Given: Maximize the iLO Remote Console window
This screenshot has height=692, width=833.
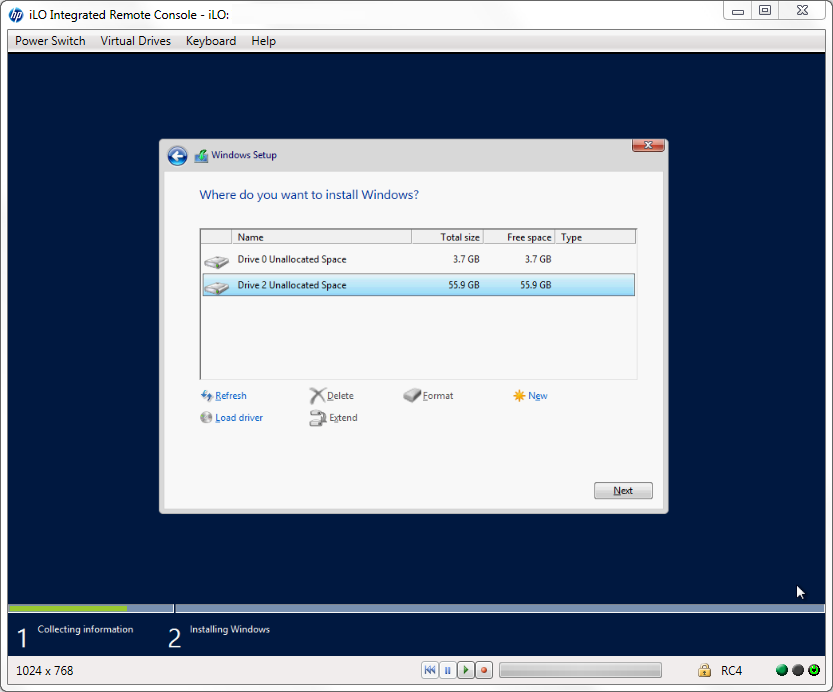Looking at the screenshot, I should (x=765, y=11).
